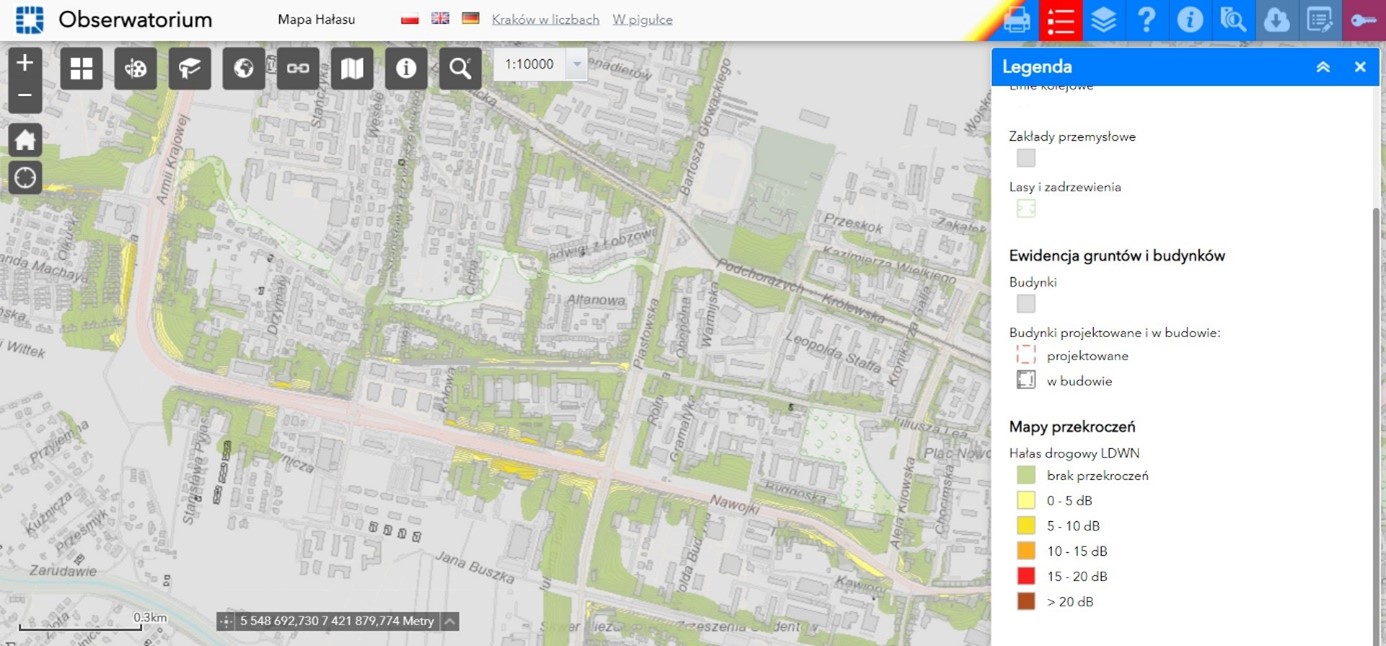
Task: Zoom in the map with the plus button
Action: click(x=25, y=63)
